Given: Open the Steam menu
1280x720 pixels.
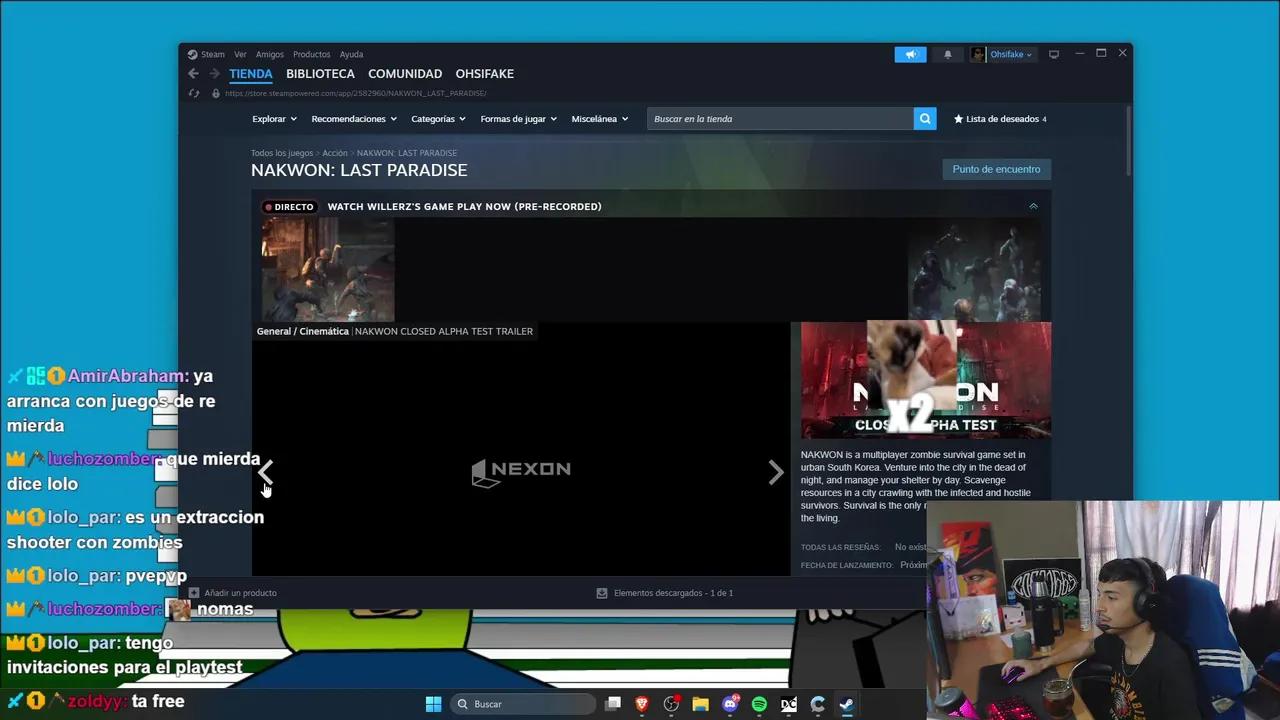Looking at the screenshot, I should (213, 54).
